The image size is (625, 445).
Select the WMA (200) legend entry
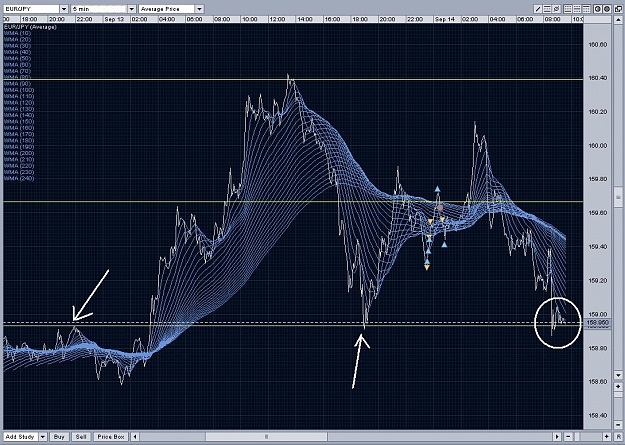[19, 153]
